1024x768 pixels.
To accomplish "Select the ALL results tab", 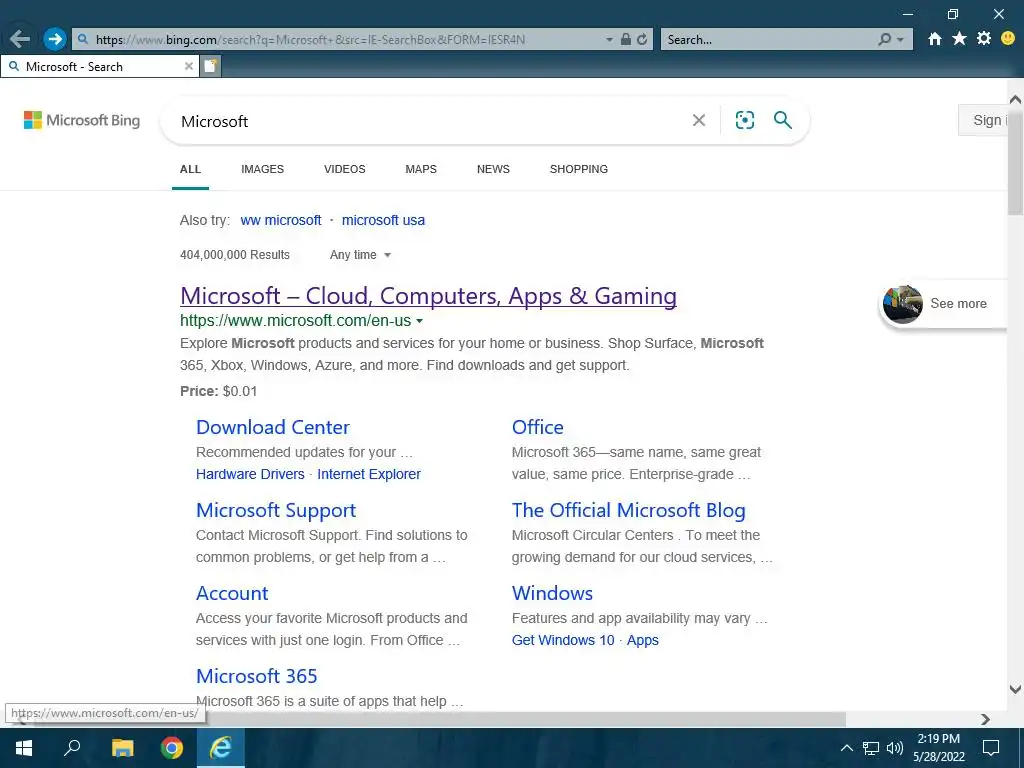I will pyautogui.click(x=190, y=169).
